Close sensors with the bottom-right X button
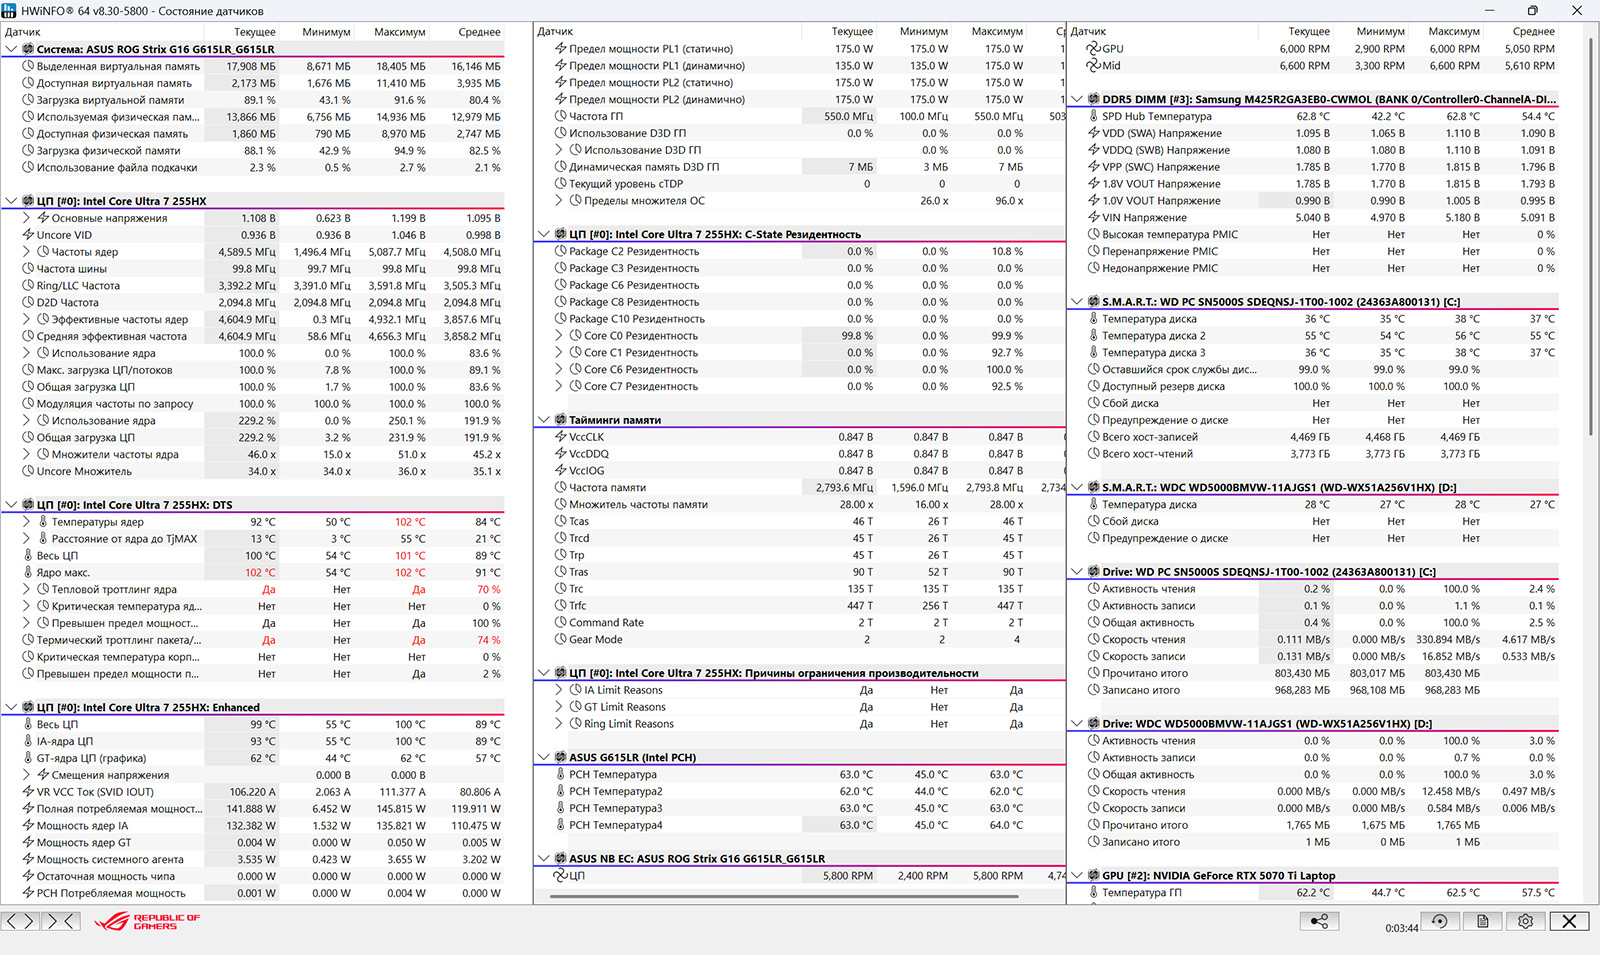This screenshot has width=1600, height=955. click(x=1569, y=921)
